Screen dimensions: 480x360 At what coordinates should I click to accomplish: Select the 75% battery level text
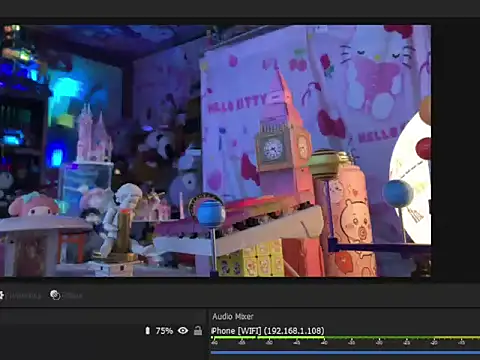(164, 331)
